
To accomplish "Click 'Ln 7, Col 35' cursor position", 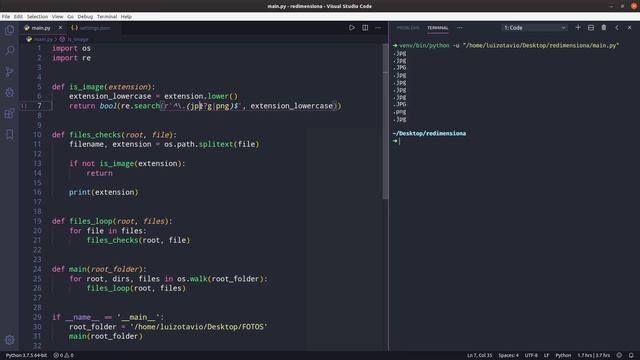I will [479, 355].
